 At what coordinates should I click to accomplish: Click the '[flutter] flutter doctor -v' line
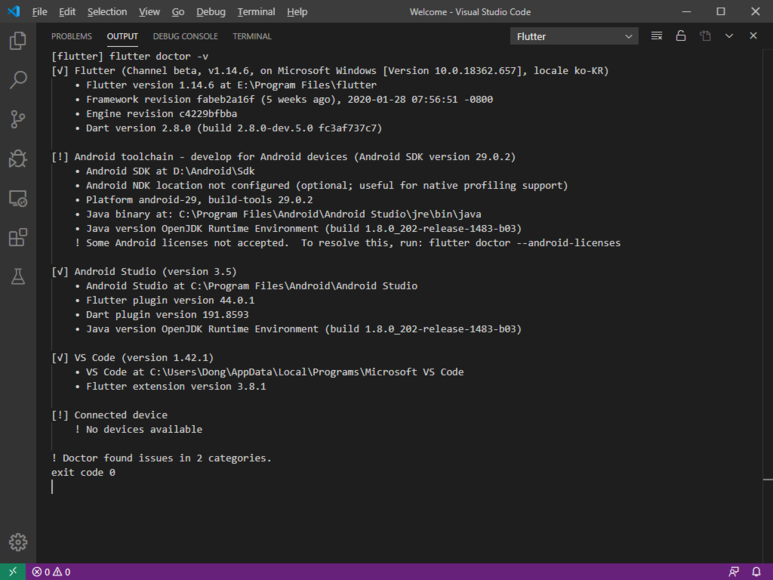tap(130, 56)
